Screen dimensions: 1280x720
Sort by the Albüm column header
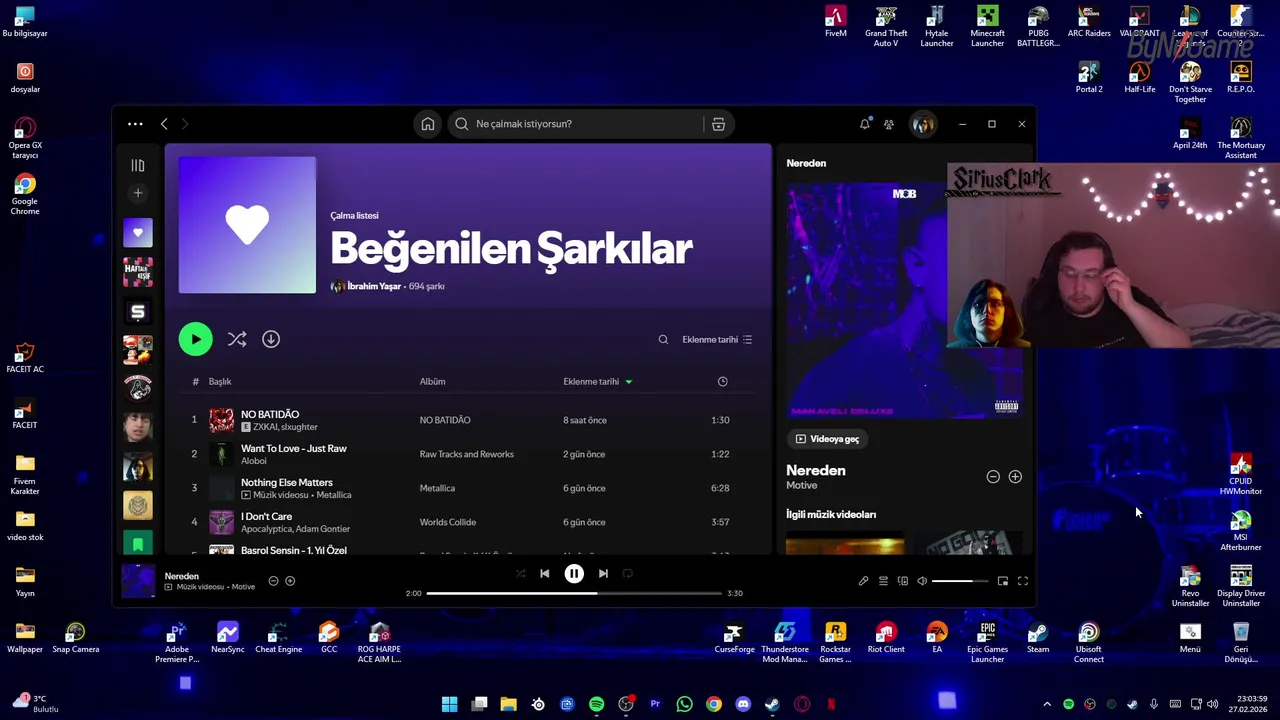click(x=433, y=381)
